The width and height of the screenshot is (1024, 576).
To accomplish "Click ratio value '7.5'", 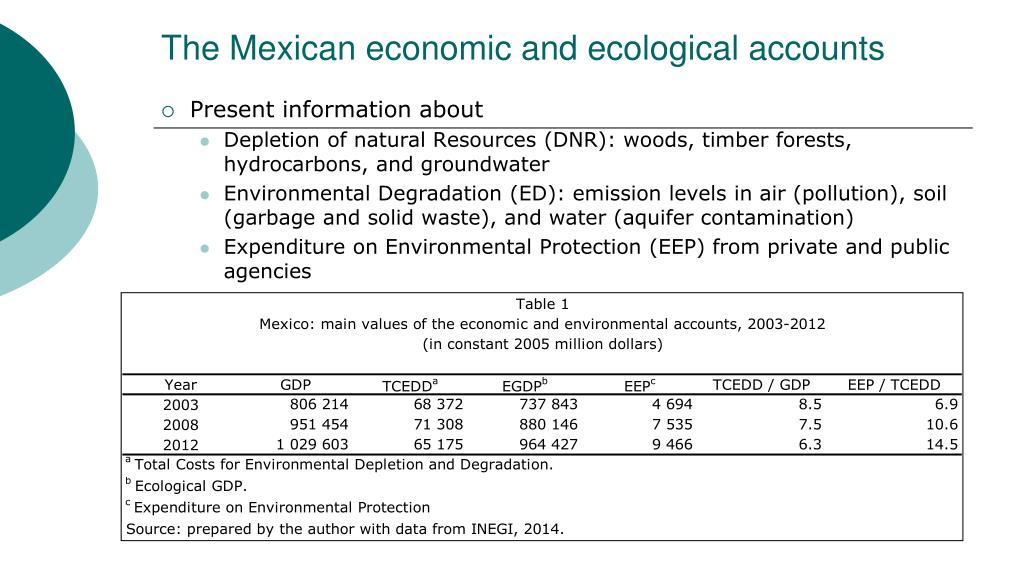I will tap(810, 424).
